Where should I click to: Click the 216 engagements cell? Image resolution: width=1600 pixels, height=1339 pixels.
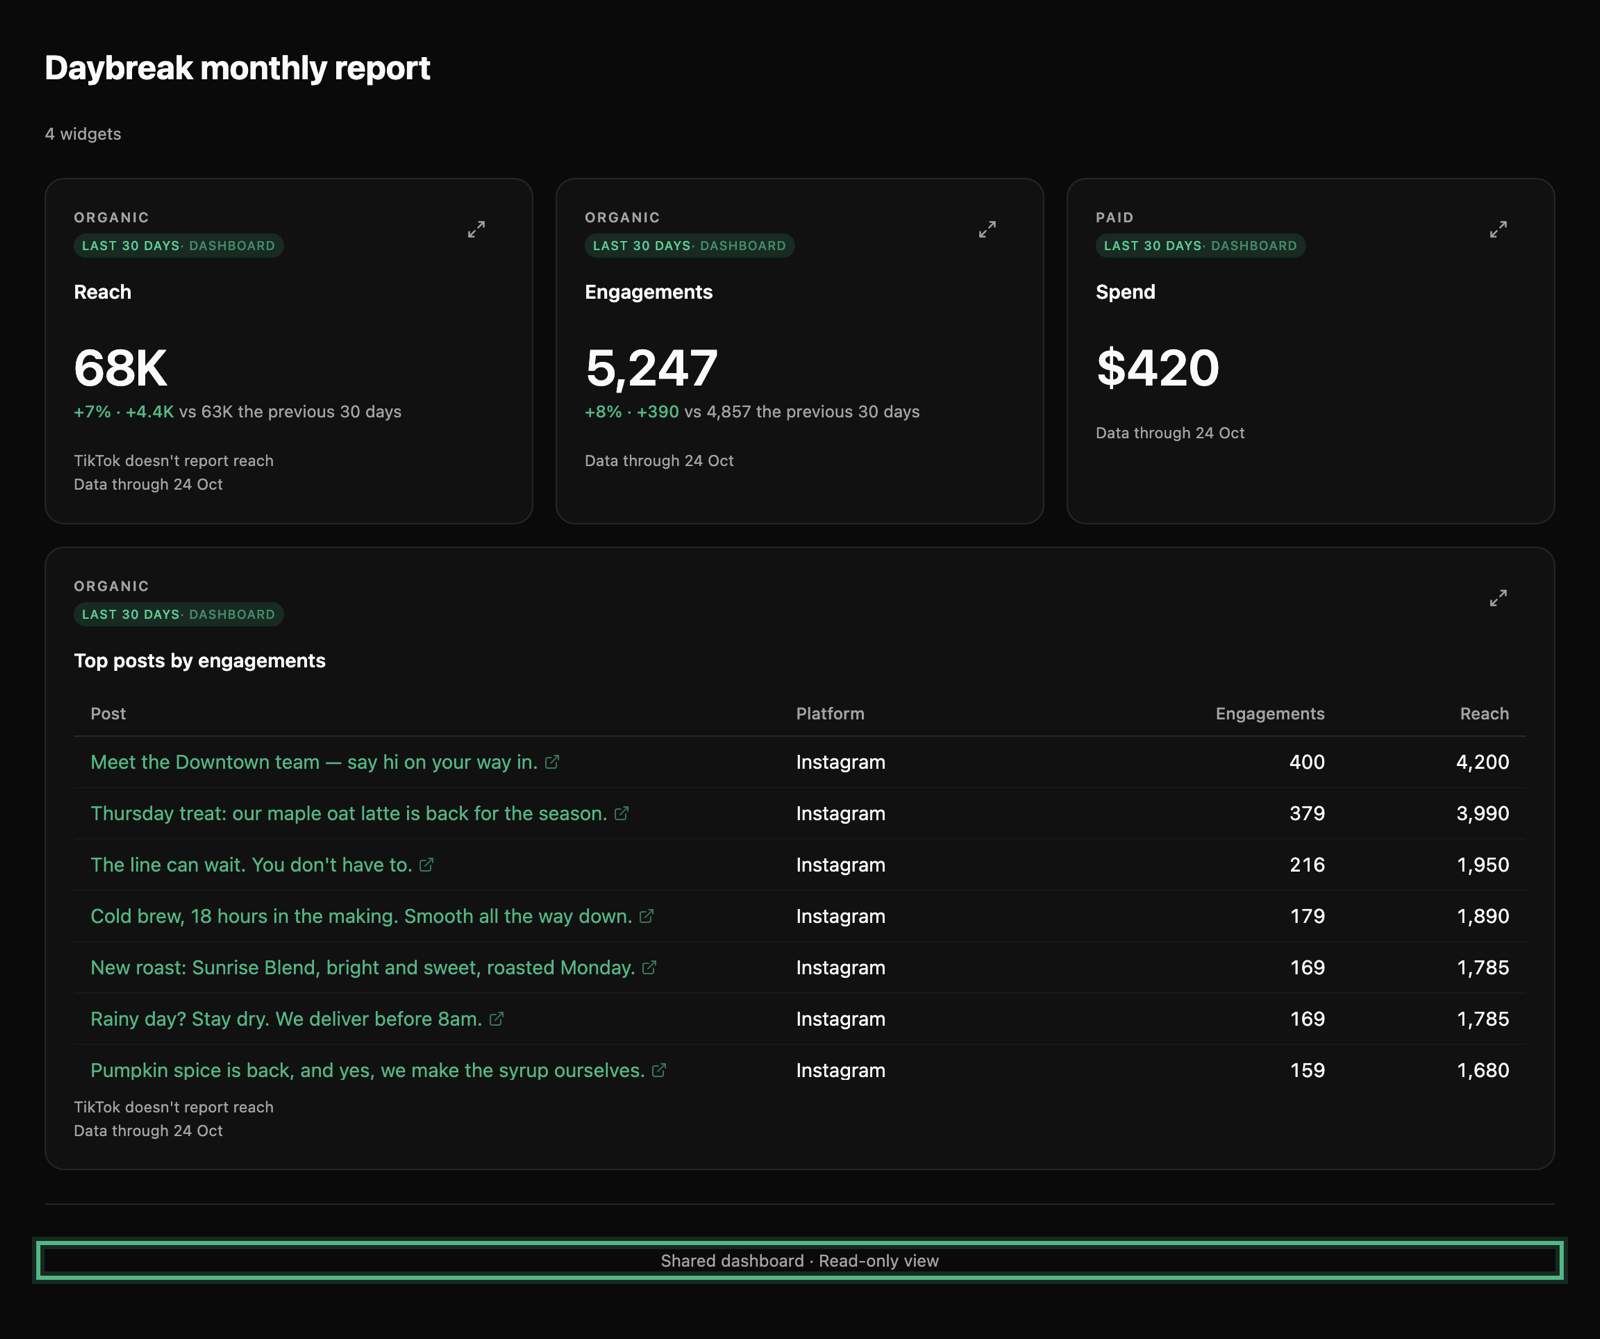[1307, 865]
